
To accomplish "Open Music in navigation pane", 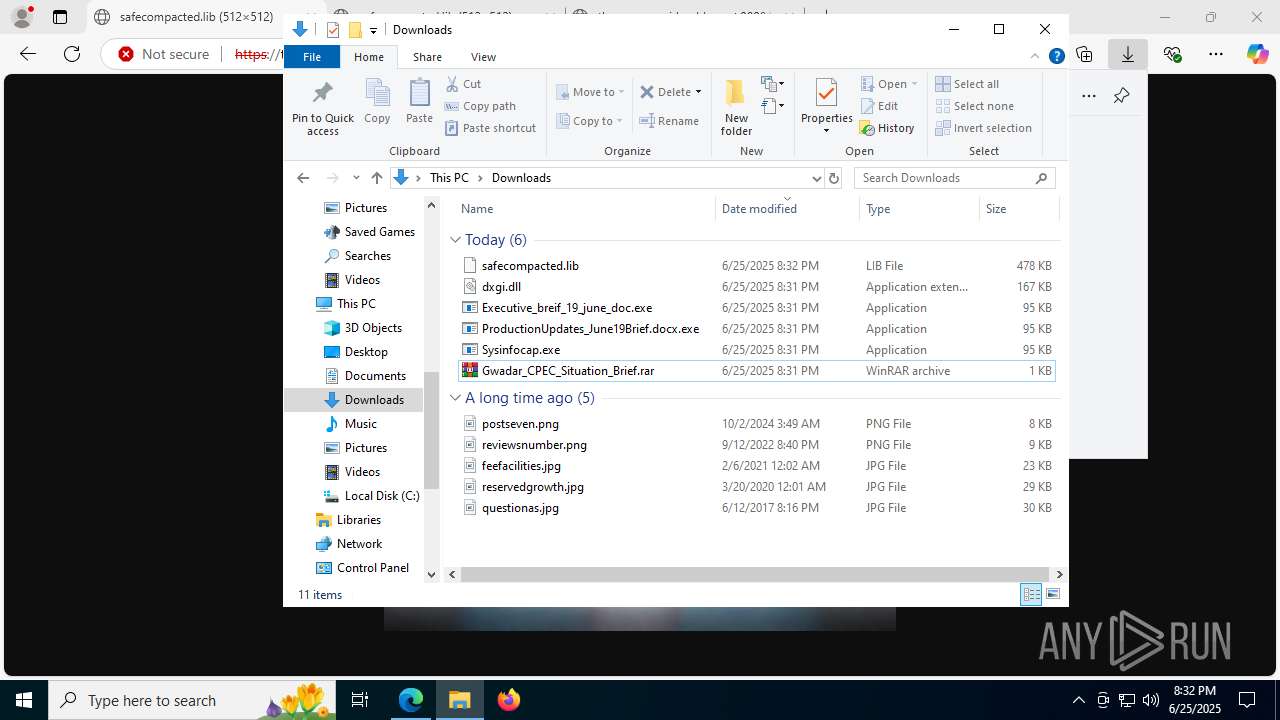I will [351, 424].
